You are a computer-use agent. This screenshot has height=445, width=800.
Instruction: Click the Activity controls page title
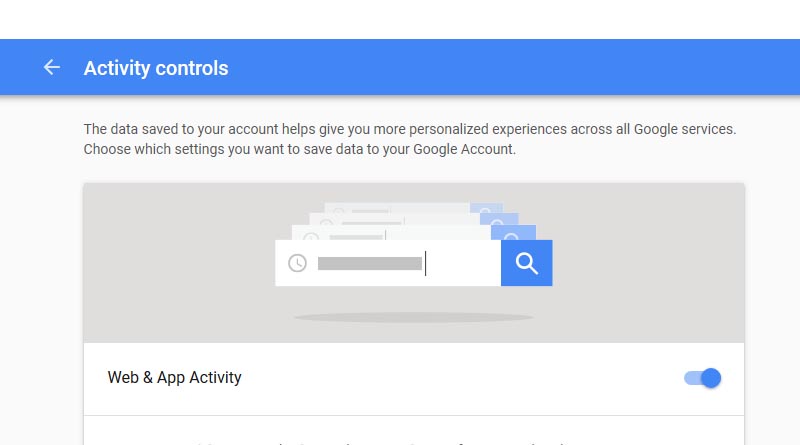(156, 68)
